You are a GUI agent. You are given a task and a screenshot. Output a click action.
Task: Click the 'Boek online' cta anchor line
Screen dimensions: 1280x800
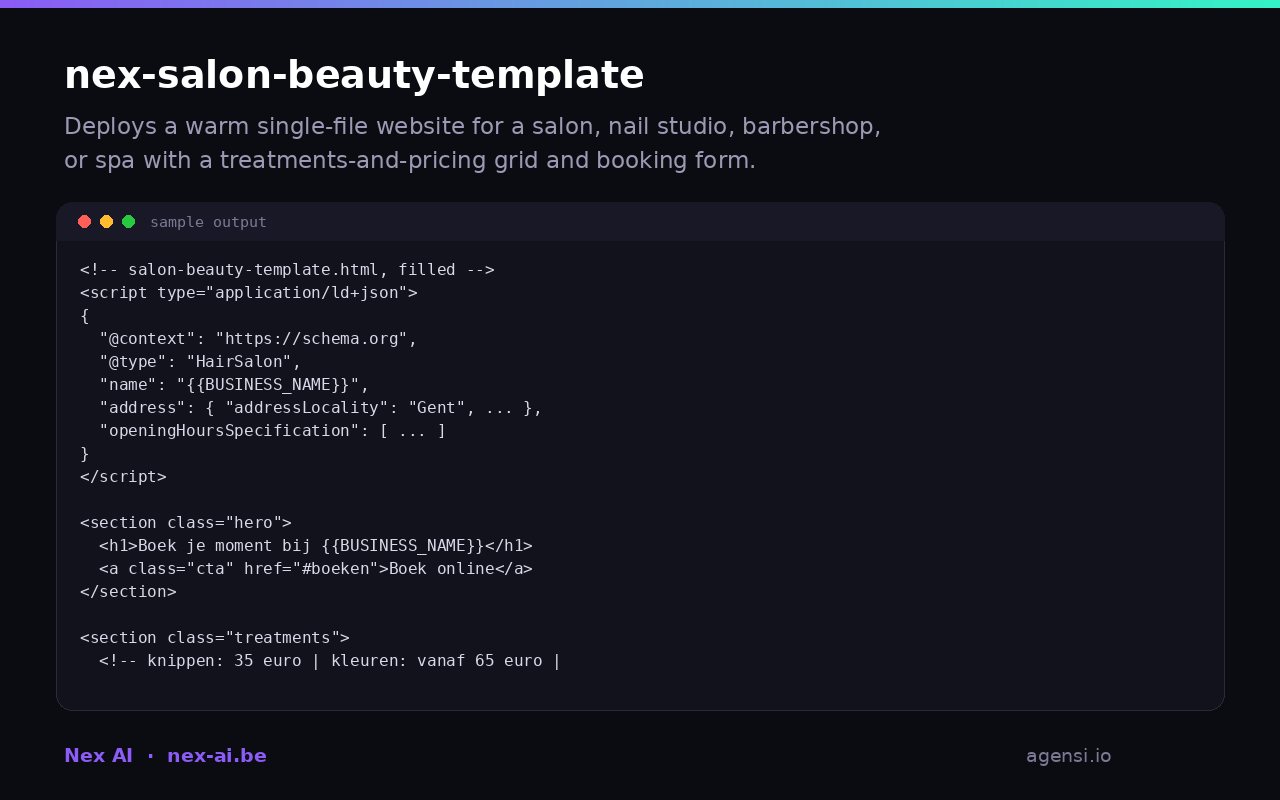tap(316, 569)
